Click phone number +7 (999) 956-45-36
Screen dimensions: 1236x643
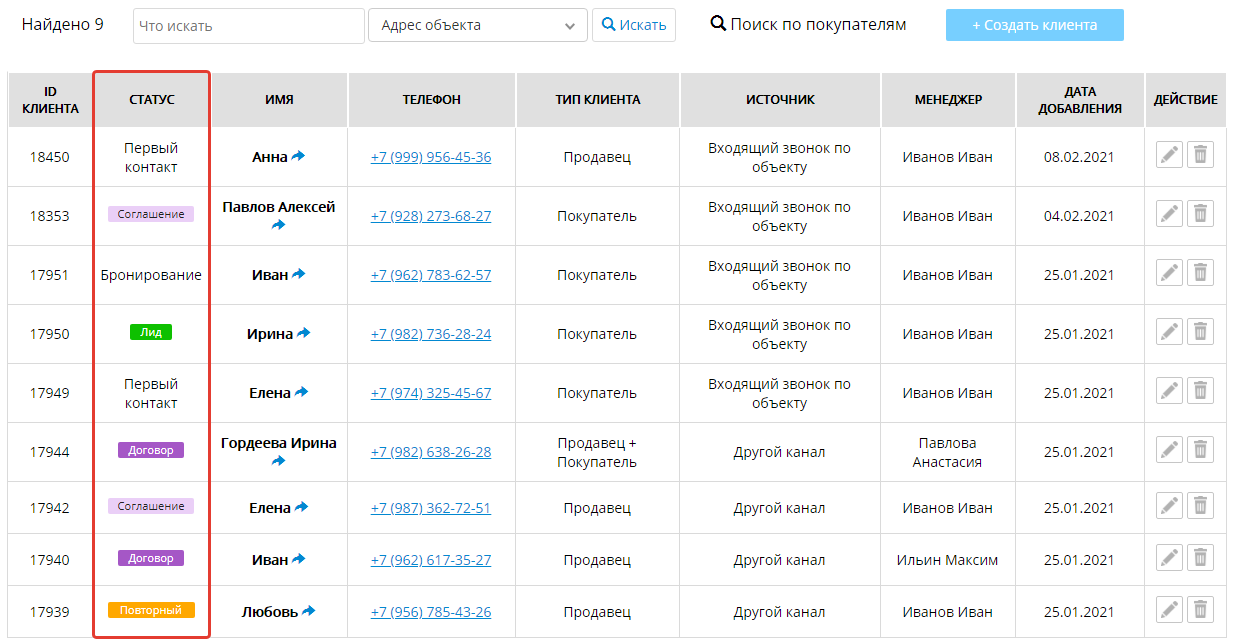point(430,157)
